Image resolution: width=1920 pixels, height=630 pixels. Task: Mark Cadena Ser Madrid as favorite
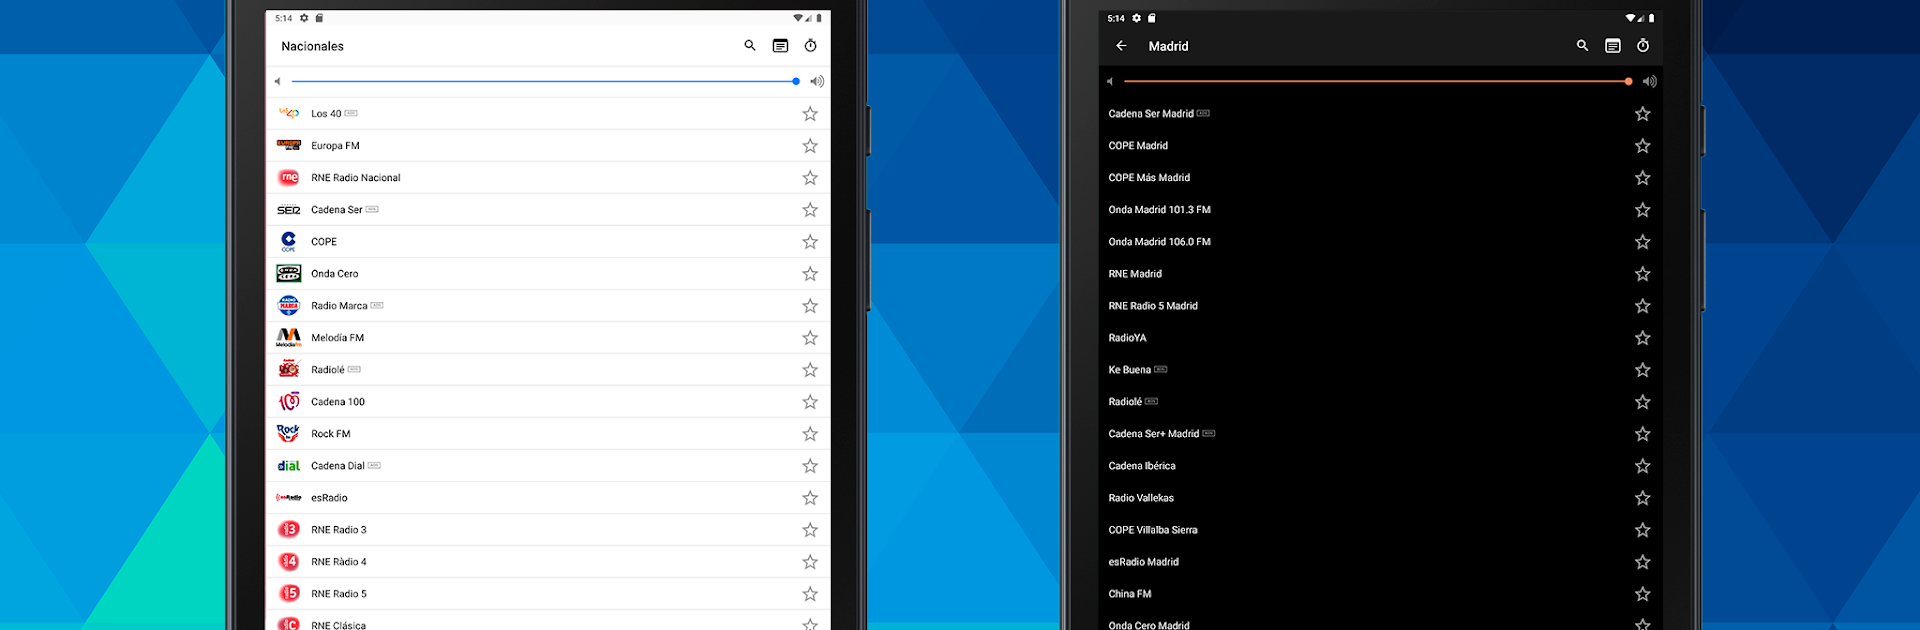(1642, 114)
